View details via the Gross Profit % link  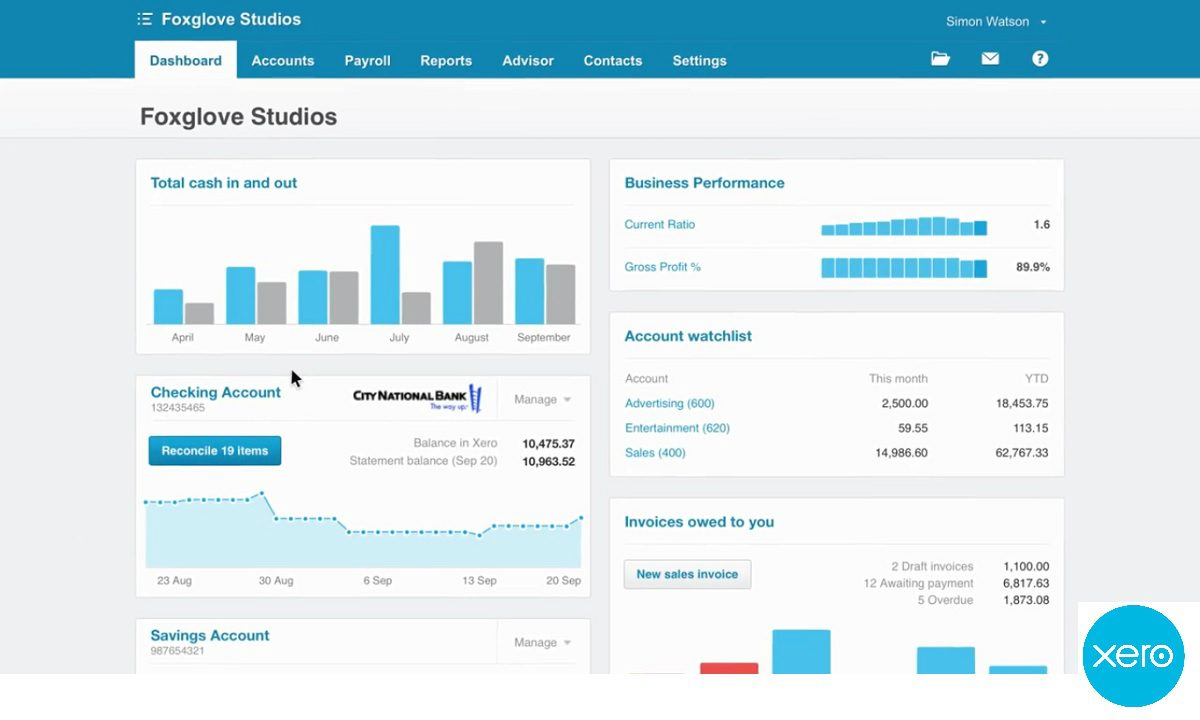tap(662, 267)
